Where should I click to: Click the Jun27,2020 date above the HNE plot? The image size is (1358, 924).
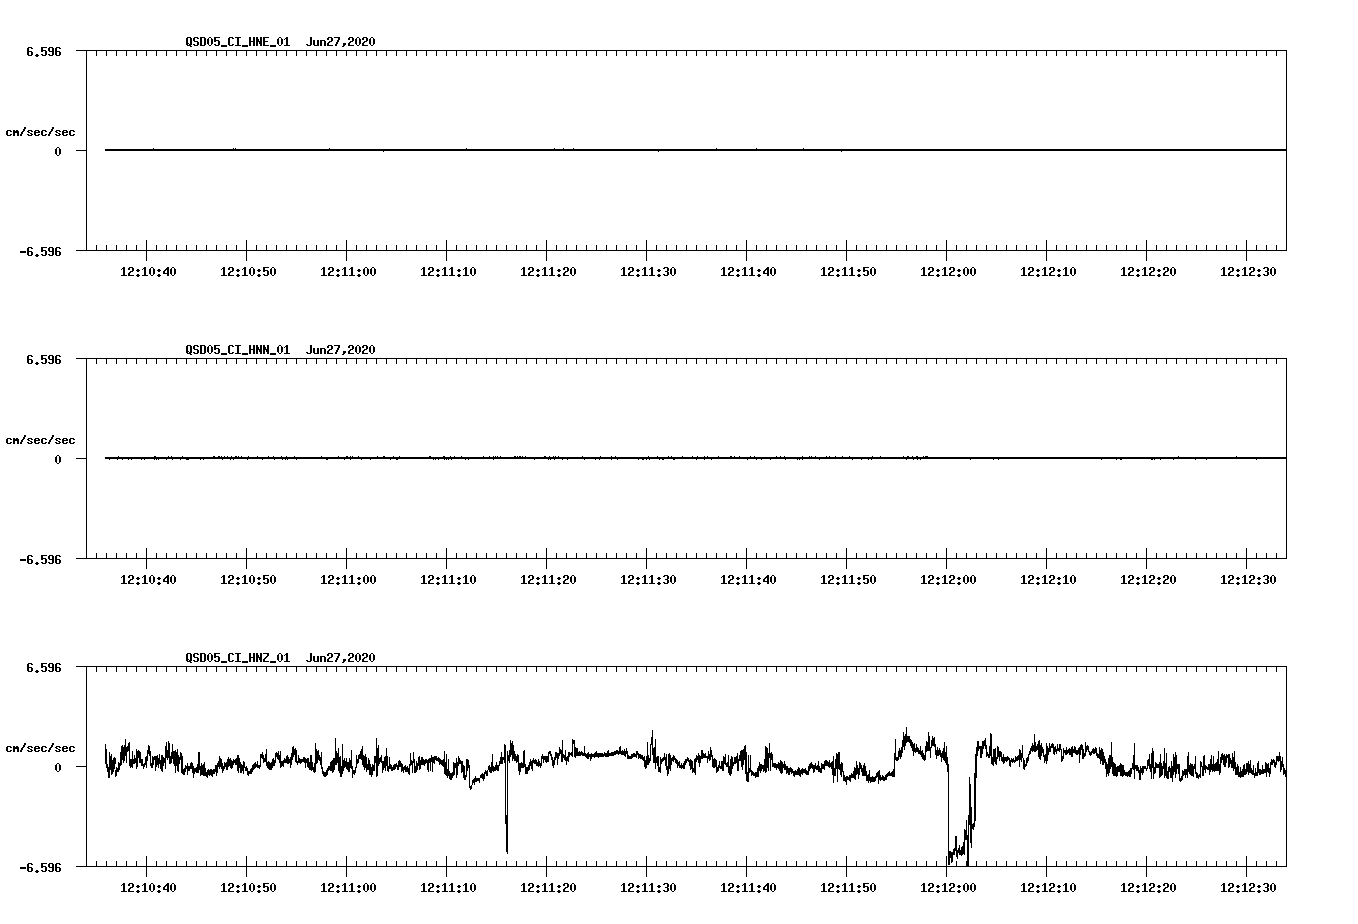[341, 42]
